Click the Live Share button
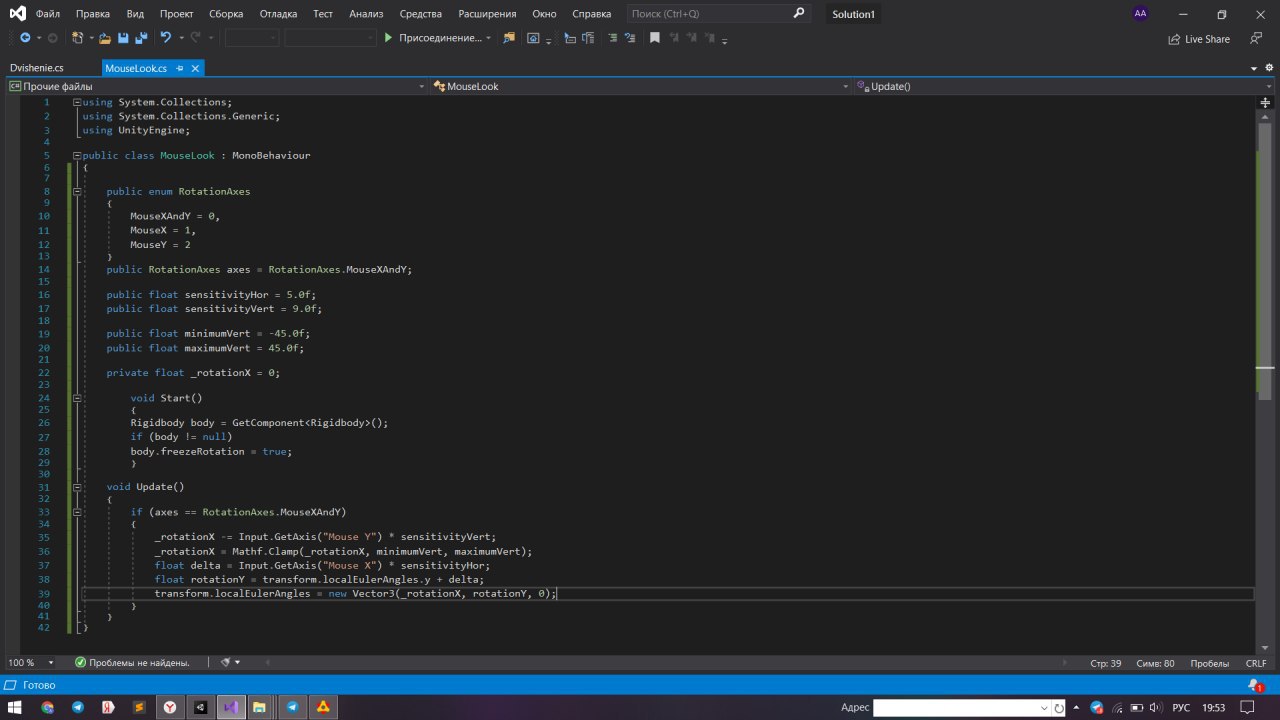The width and height of the screenshot is (1280, 720). click(x=1199, y=39)
